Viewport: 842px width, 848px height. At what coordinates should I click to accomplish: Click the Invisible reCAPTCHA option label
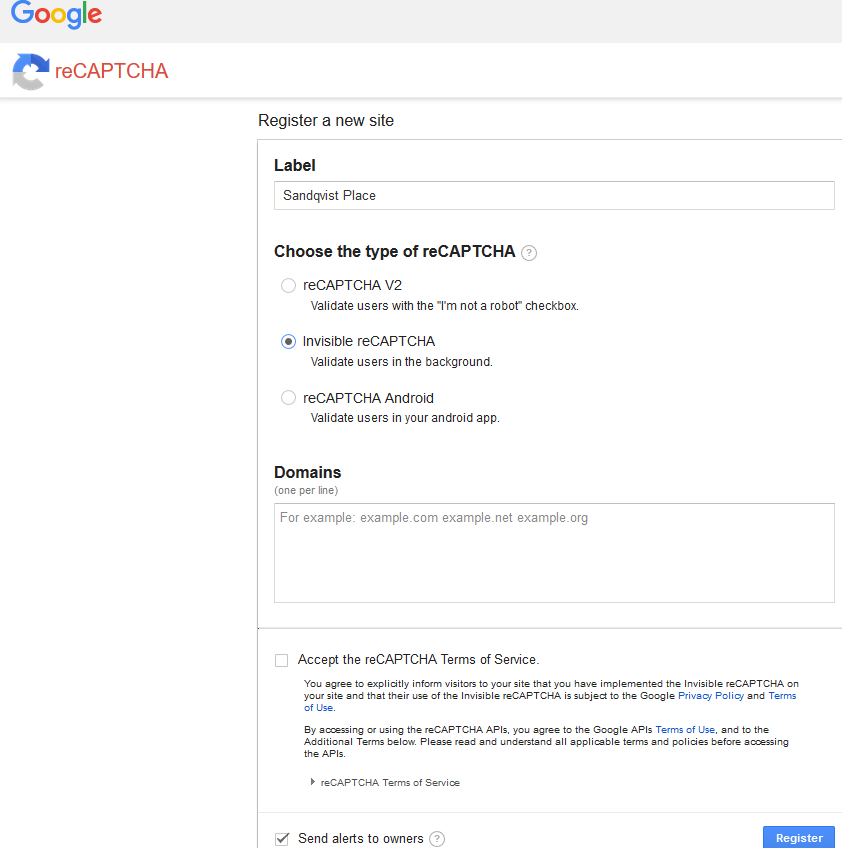coord(369,341)
